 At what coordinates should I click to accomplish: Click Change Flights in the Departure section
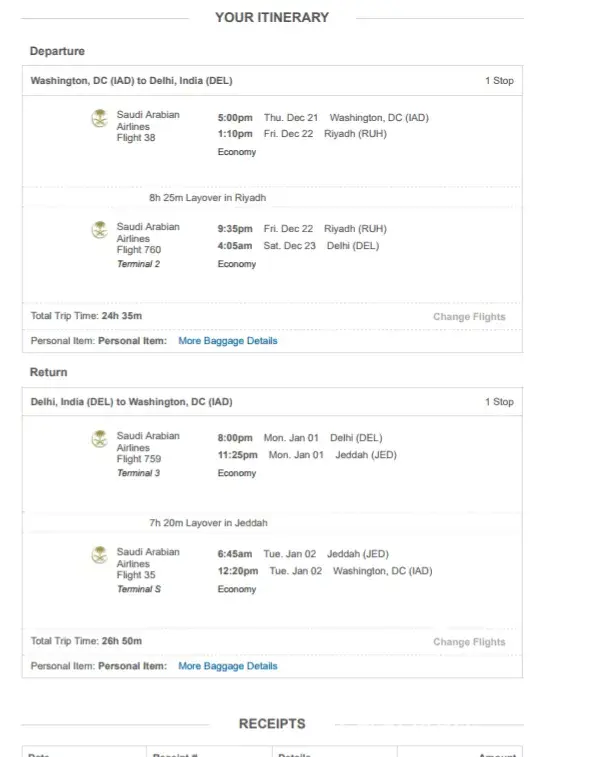pos(469,317)
